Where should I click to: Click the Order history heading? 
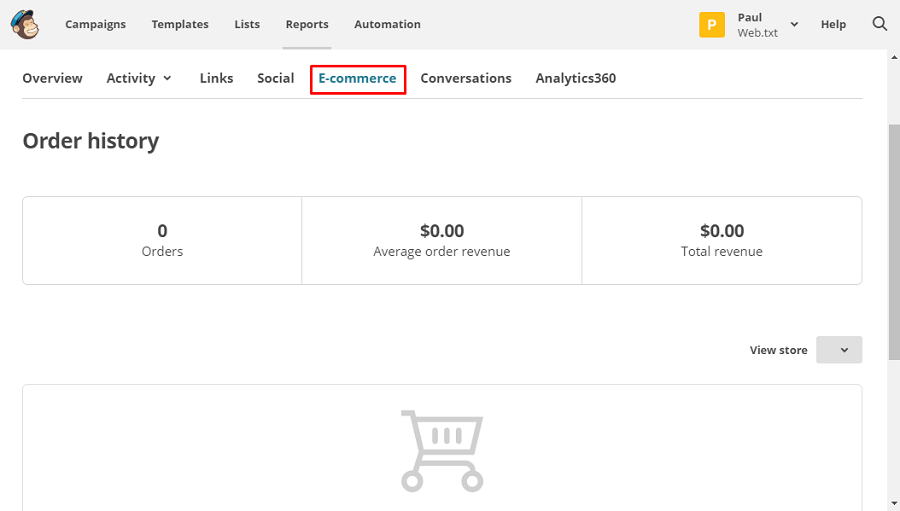[x=91, y=141]
